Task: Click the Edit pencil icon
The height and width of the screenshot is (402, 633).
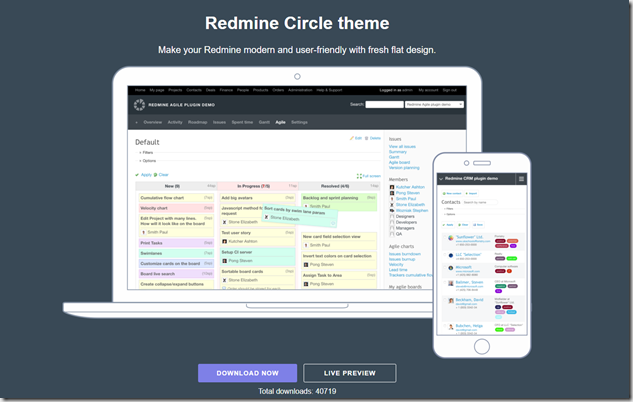Action: click(352, 138)
